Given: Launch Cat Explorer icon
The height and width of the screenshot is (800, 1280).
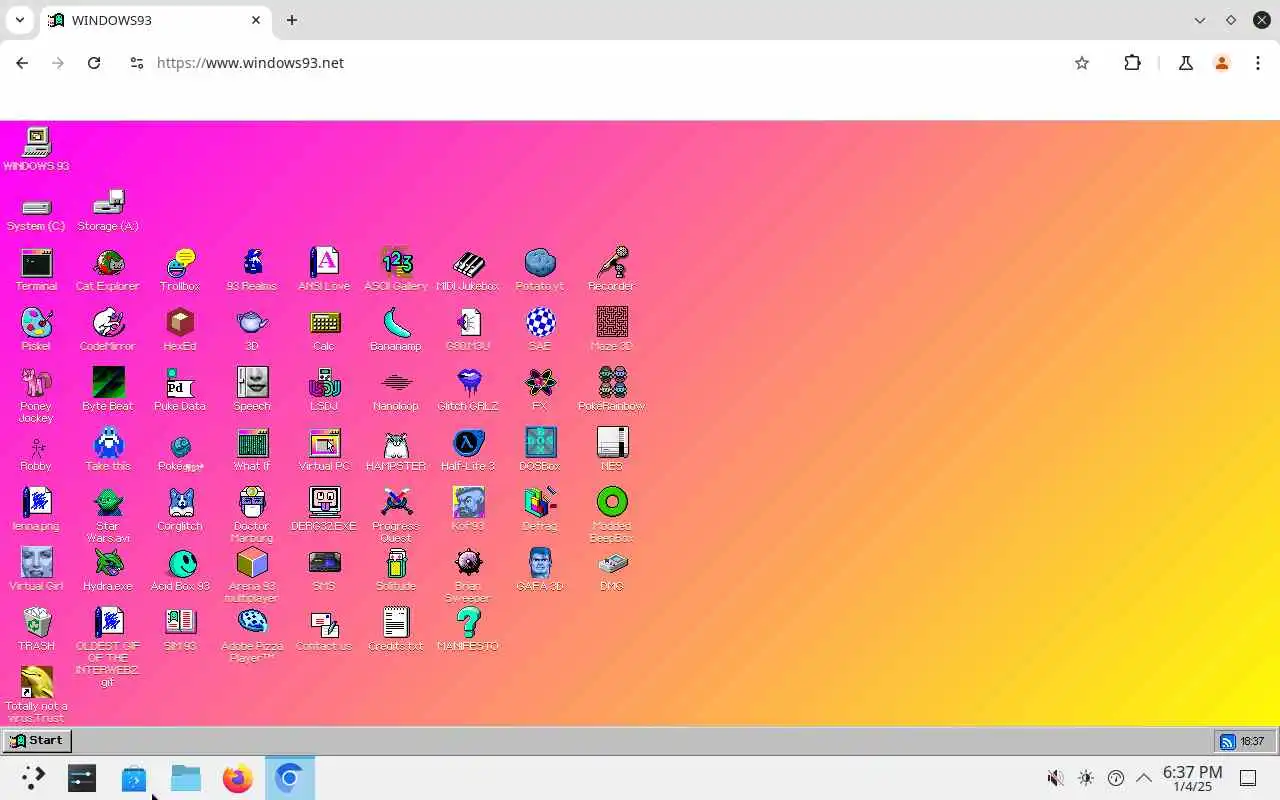Looking at the screenshot, I should click(x=108, y=270).
